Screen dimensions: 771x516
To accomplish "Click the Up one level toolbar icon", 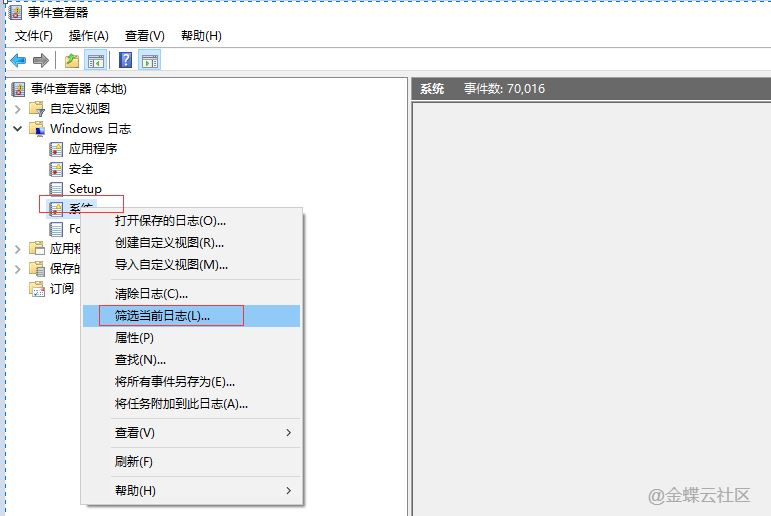I will point(72,61).
